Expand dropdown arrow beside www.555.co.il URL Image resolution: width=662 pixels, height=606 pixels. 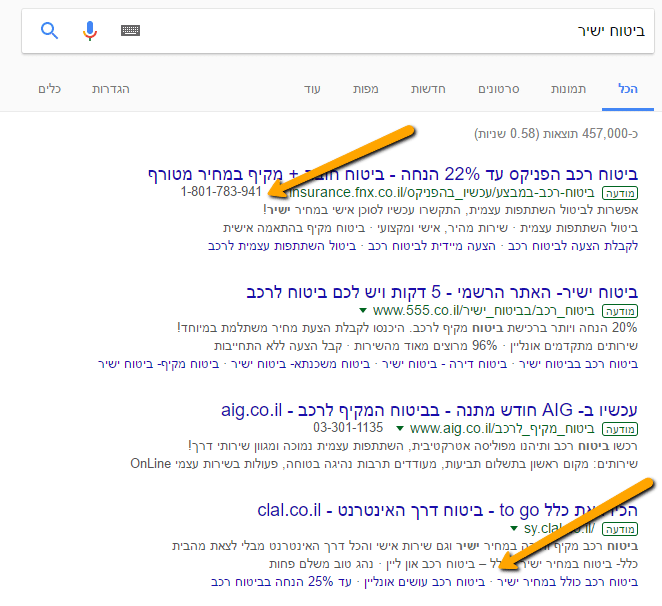[x=362, y=310]
